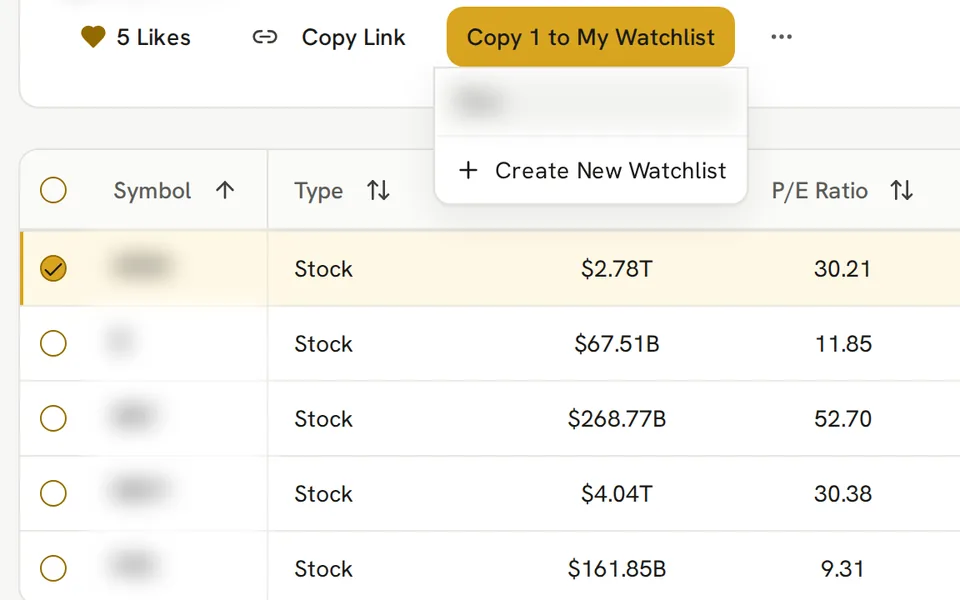Open the blurred symbol in the $268.77B row
This screenshot has width=960, height=600.
[x=133, y=416]
